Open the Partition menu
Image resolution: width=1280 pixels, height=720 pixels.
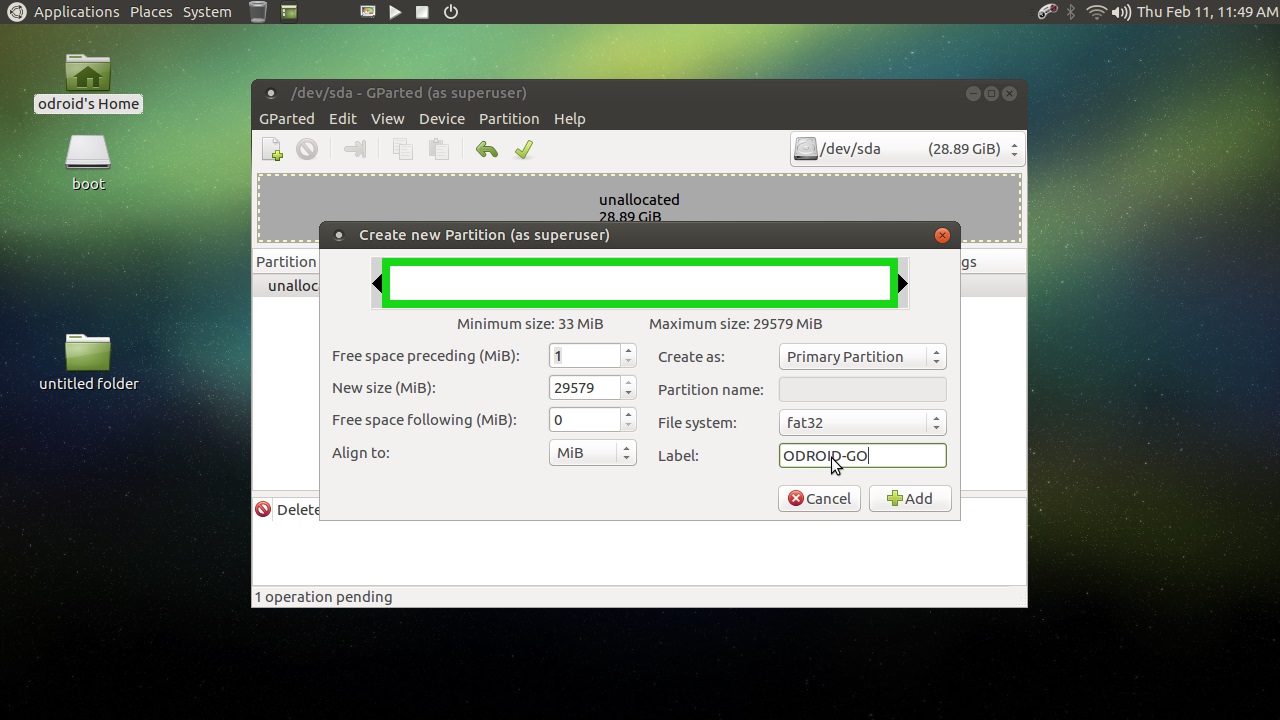point(508,119)
